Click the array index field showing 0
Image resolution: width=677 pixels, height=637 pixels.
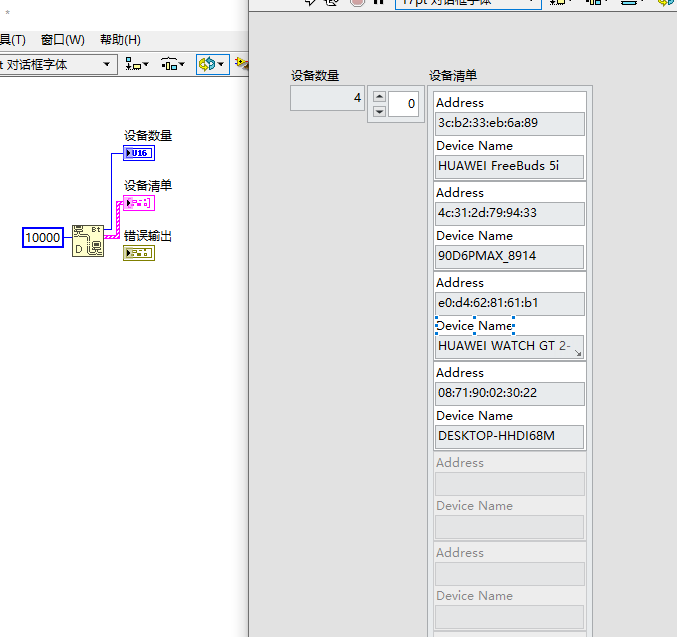pos(403,104)
